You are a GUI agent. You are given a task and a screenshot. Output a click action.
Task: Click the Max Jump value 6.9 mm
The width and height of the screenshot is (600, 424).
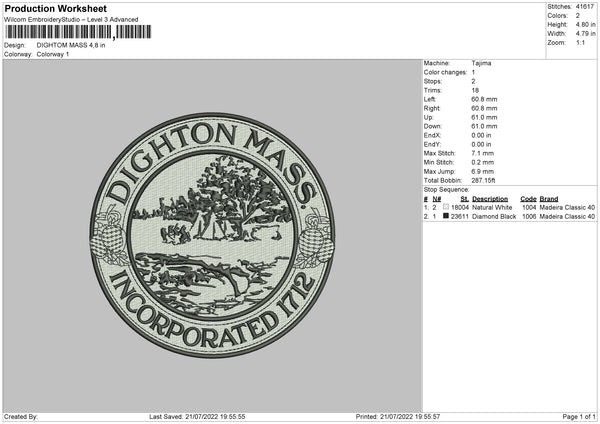point(483,171)
